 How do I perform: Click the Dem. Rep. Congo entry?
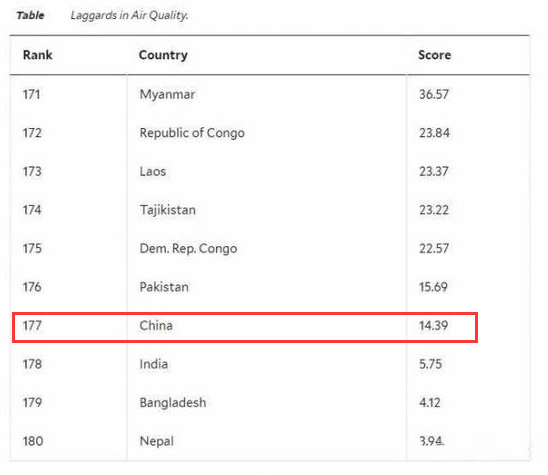pyautogui.click(x=188, y=248)
